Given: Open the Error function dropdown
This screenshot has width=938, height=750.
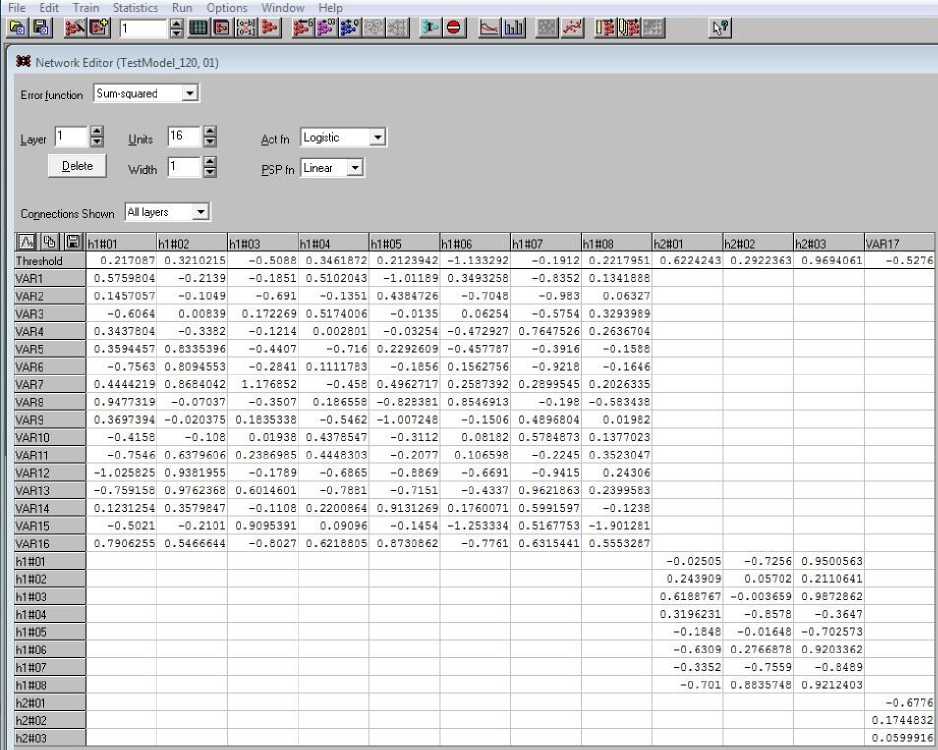Looking at the screenshot, I should point(190,93).
